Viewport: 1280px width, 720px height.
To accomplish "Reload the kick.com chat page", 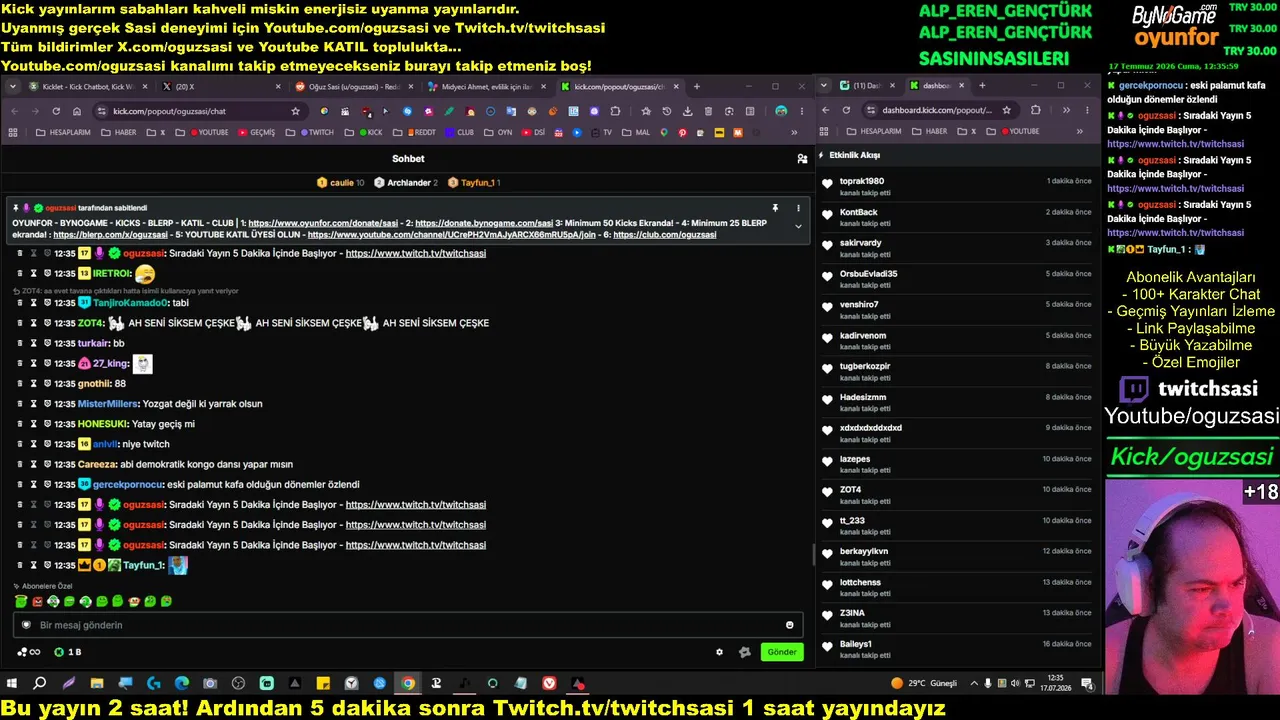I will point(56,111).
